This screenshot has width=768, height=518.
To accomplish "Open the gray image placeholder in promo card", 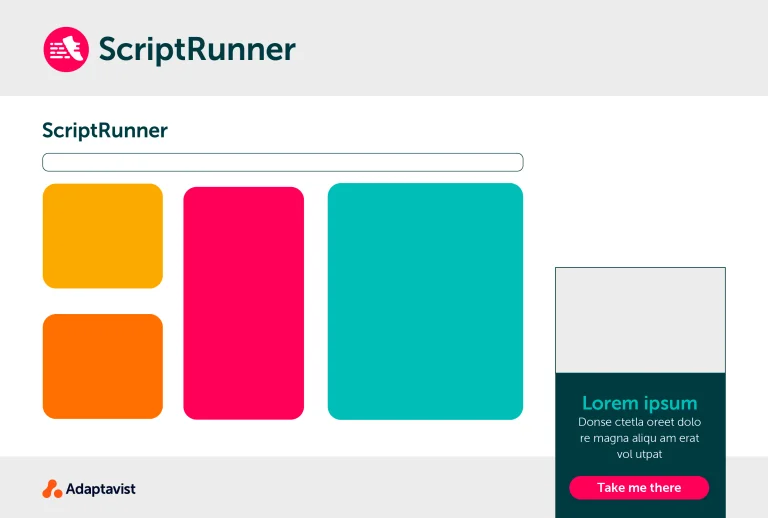I will pos(640,320).
